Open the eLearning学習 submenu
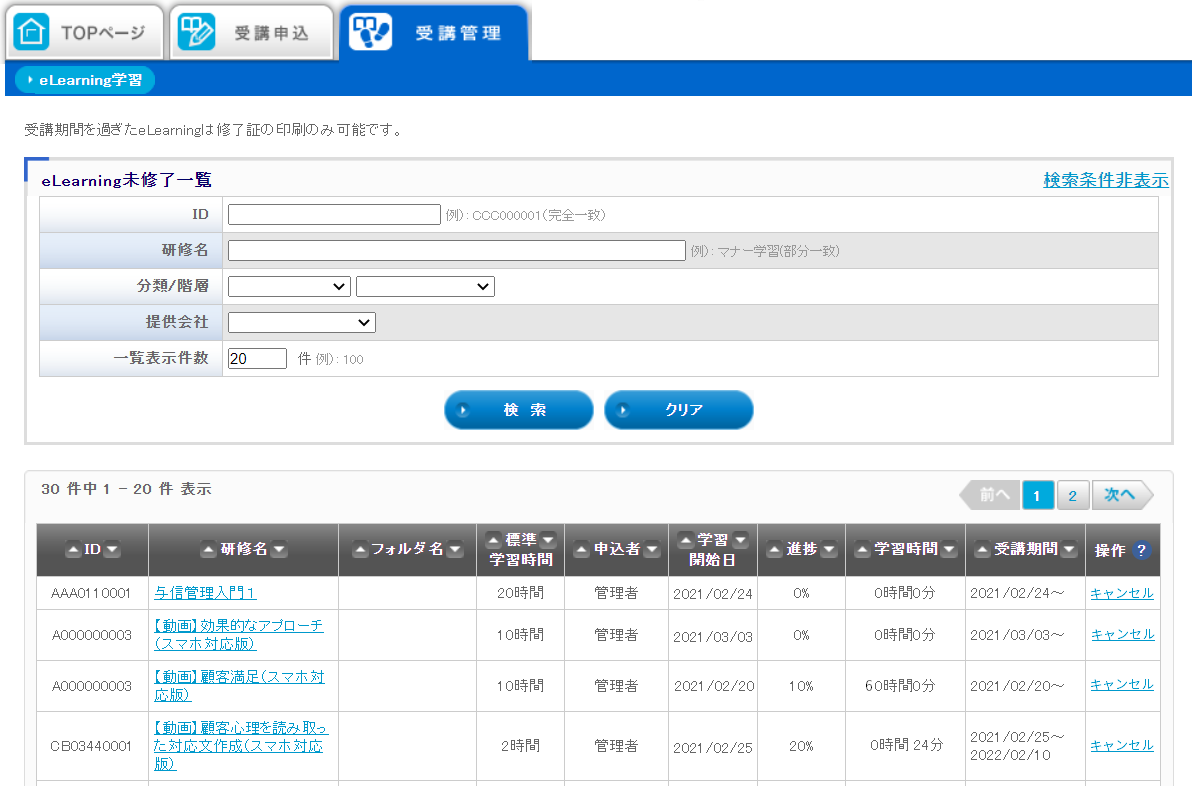The width and height of the screenshot is (1196, 786). 85,80
